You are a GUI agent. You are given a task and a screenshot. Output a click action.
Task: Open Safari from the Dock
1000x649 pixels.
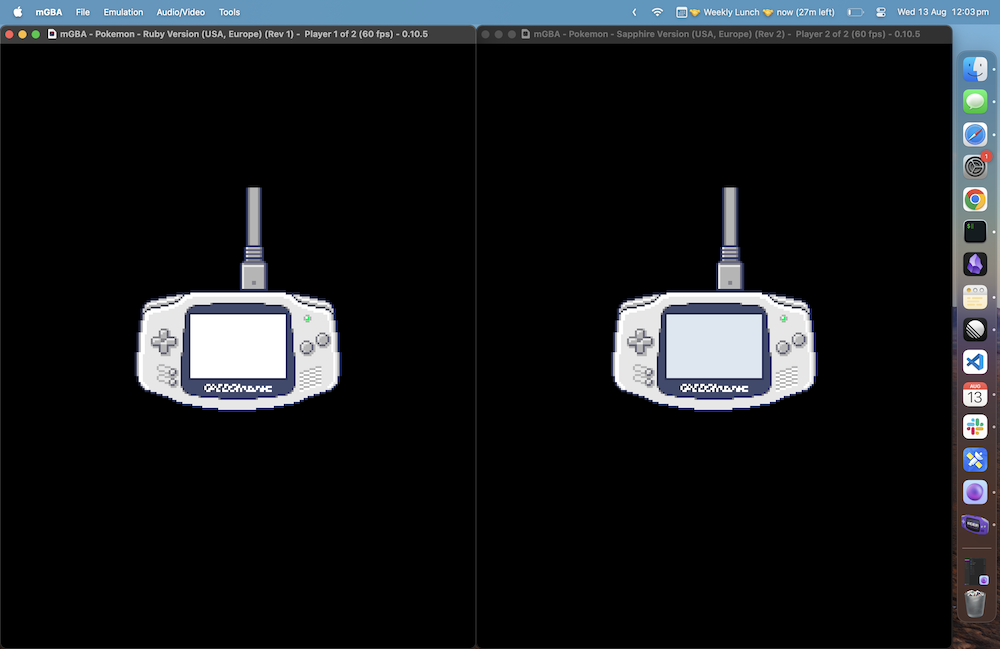(x=974, y=135)
